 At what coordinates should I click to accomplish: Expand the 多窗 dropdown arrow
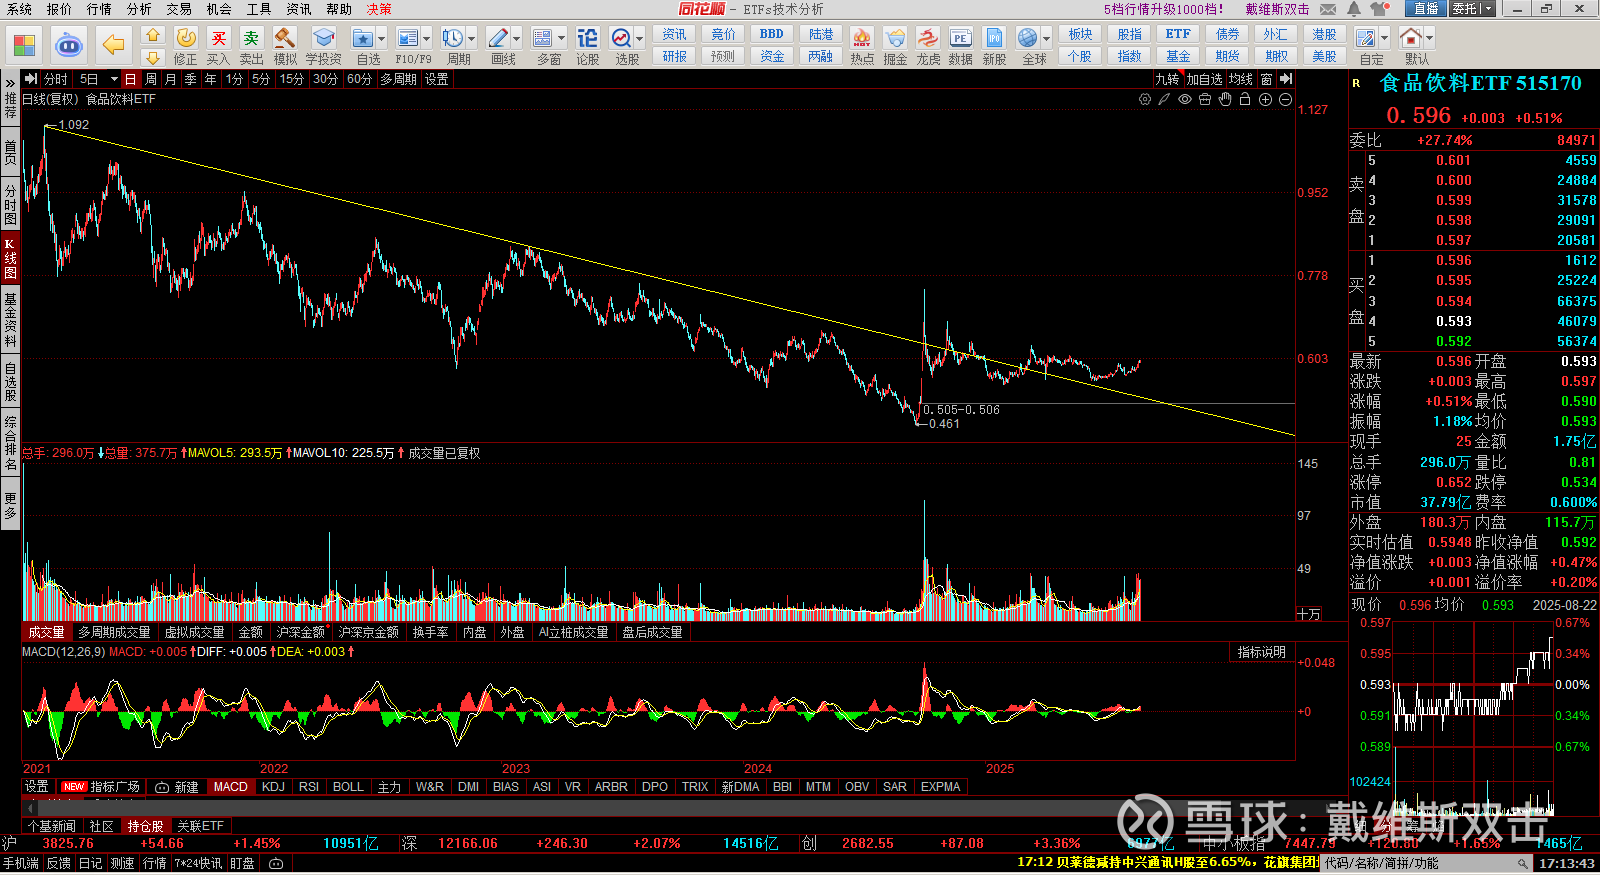tap(561, 39)
